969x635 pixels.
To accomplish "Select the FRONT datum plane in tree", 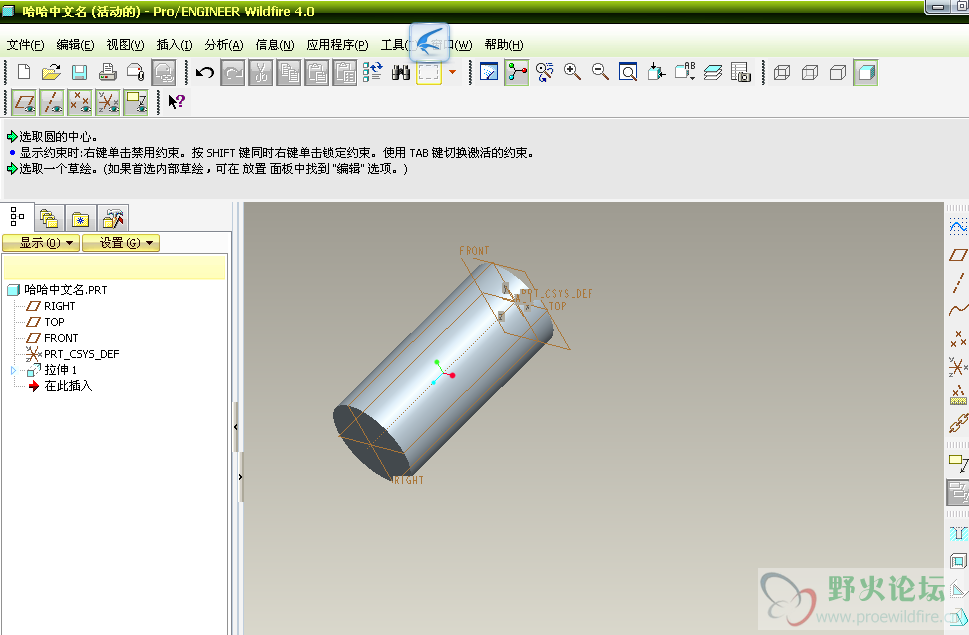I will click(53, 338).
